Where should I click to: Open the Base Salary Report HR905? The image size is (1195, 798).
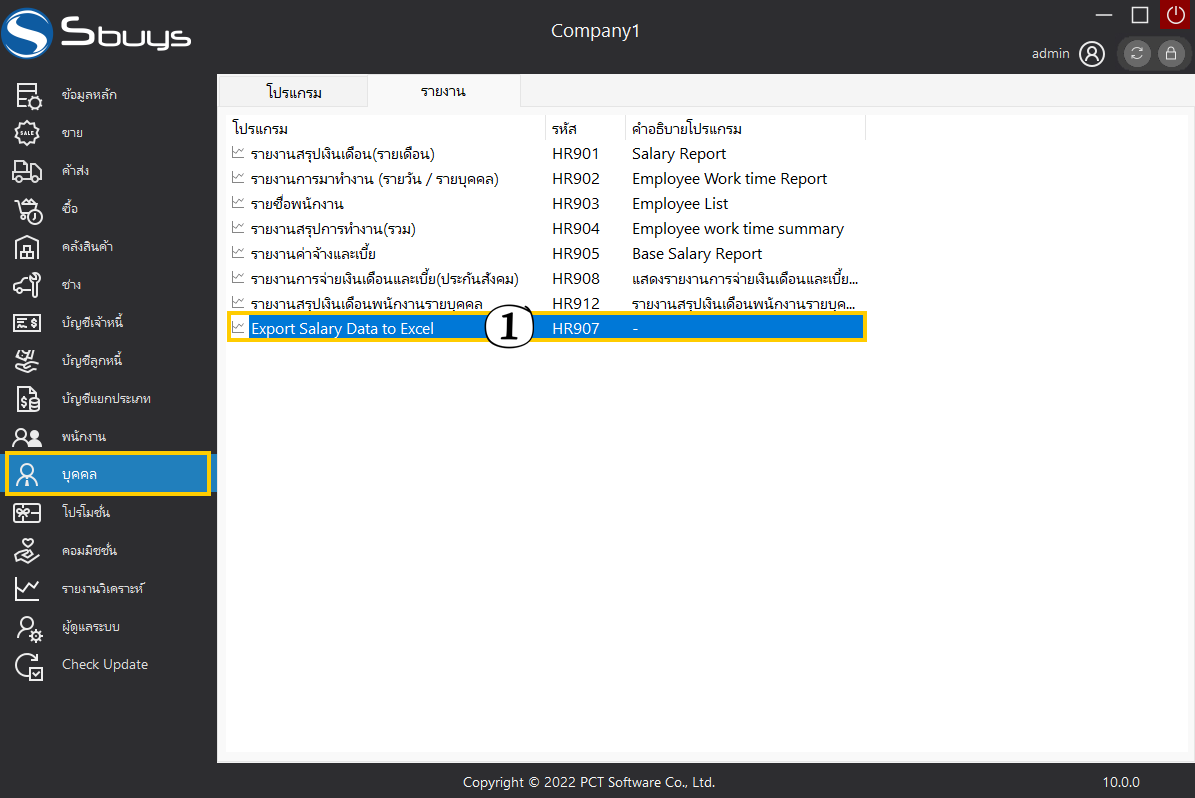tap(313, 254)
